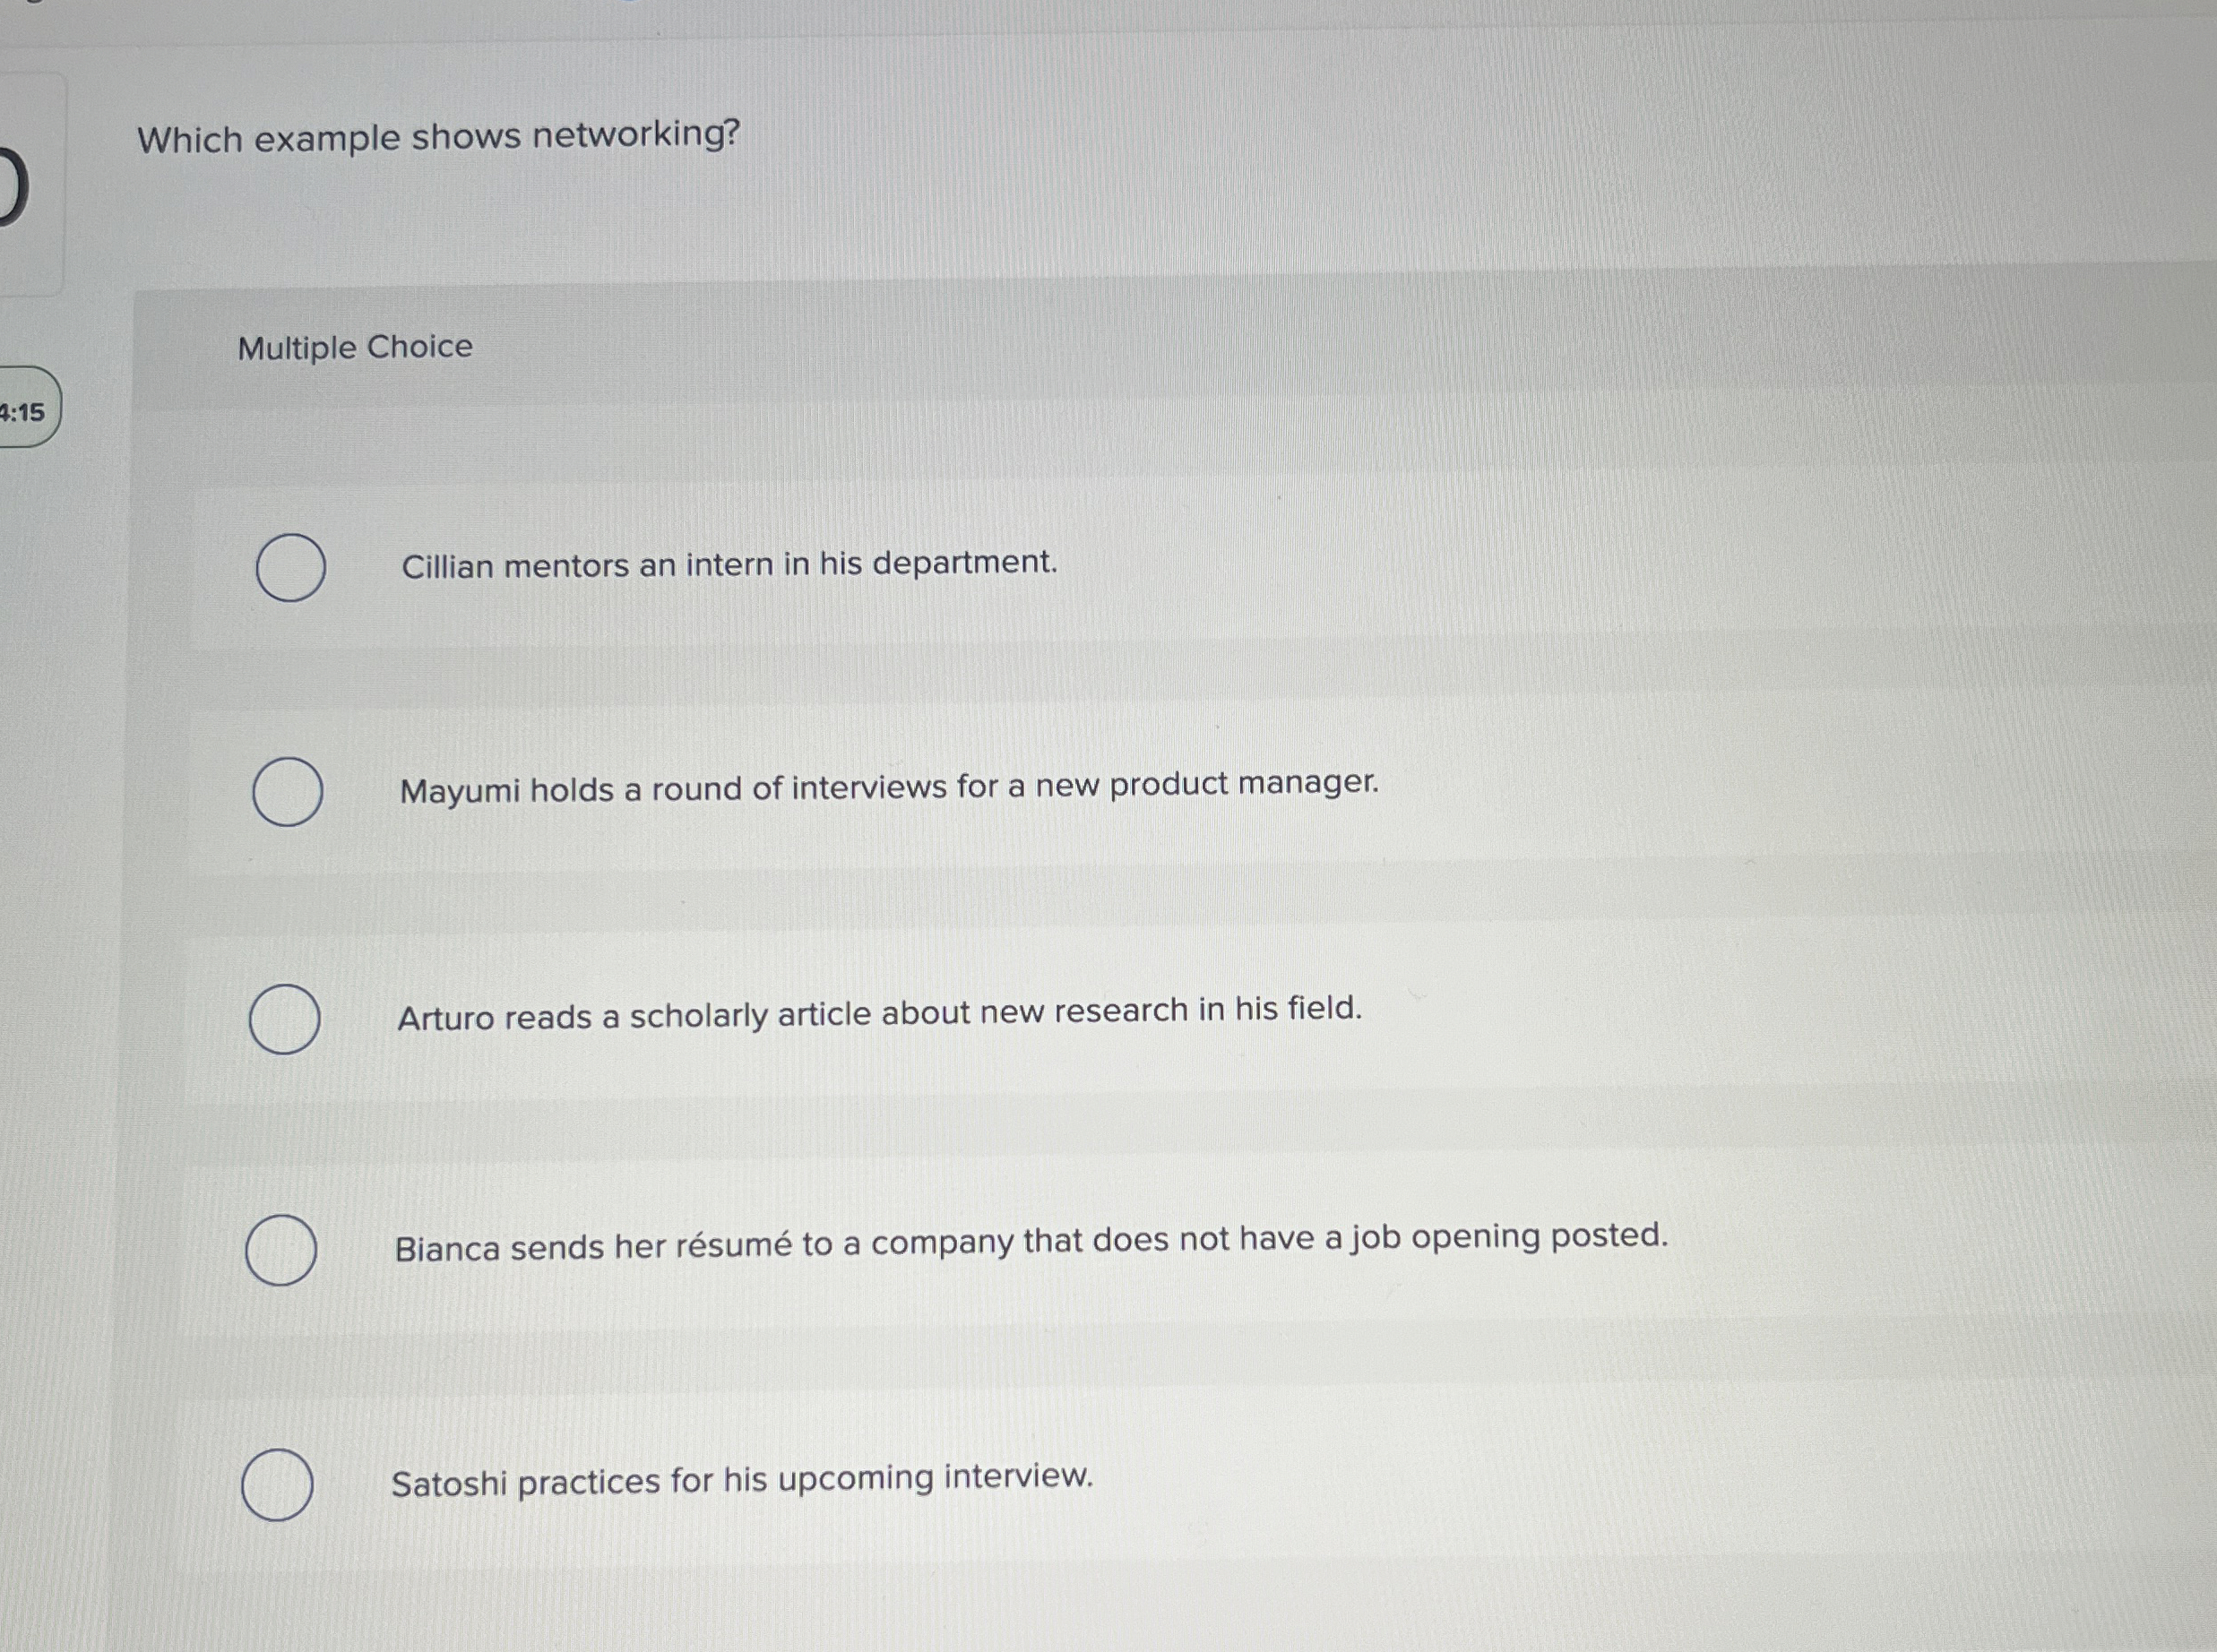Click the Multiple Choice label
This screenshot has height=1652, width=2217.
click(354, 347)
